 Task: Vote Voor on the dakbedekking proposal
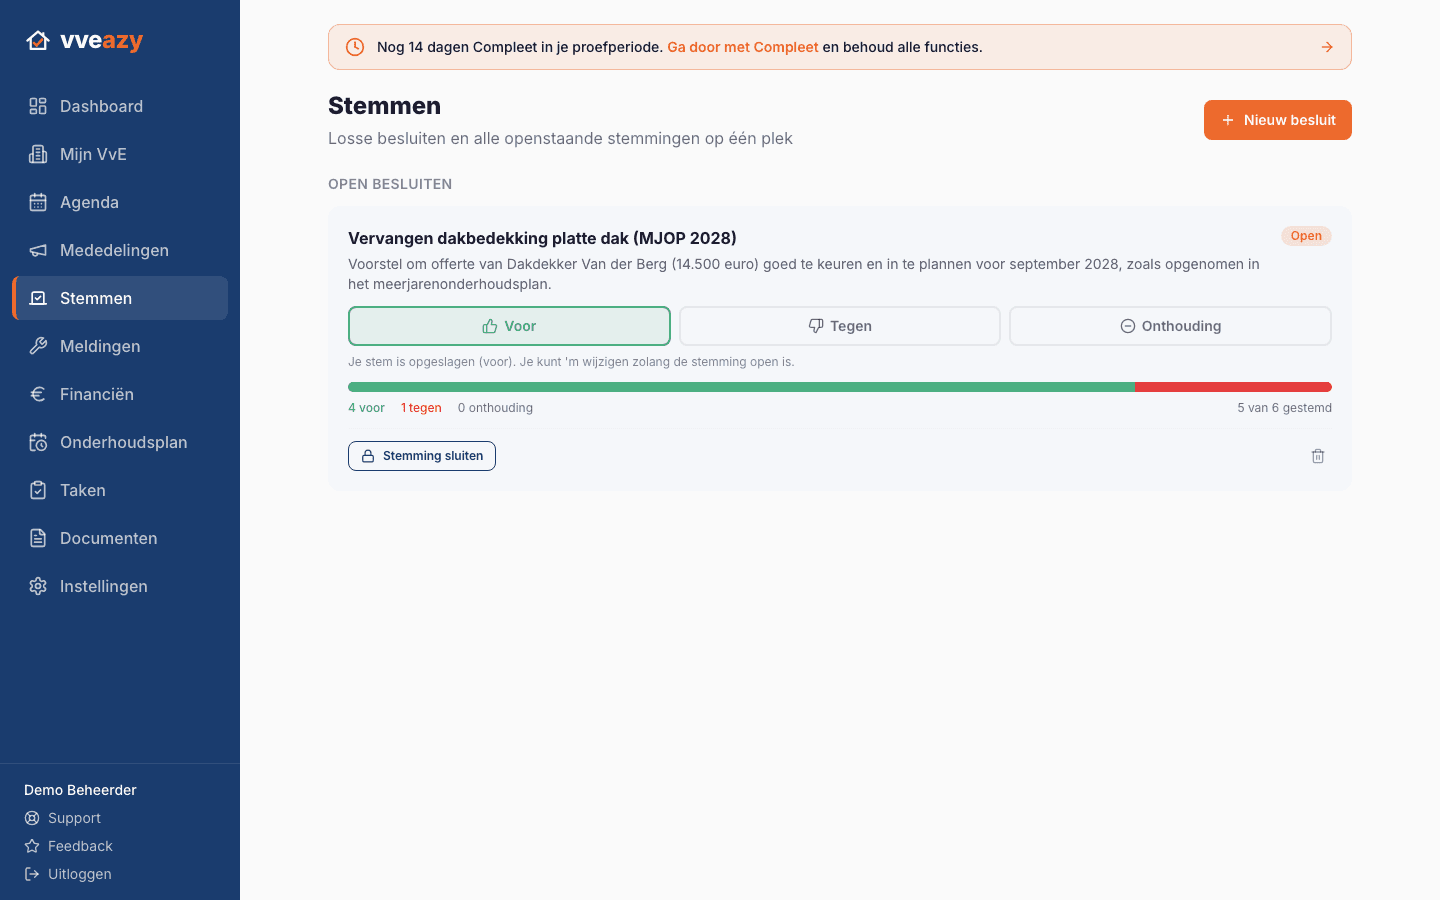pos(509,326)
